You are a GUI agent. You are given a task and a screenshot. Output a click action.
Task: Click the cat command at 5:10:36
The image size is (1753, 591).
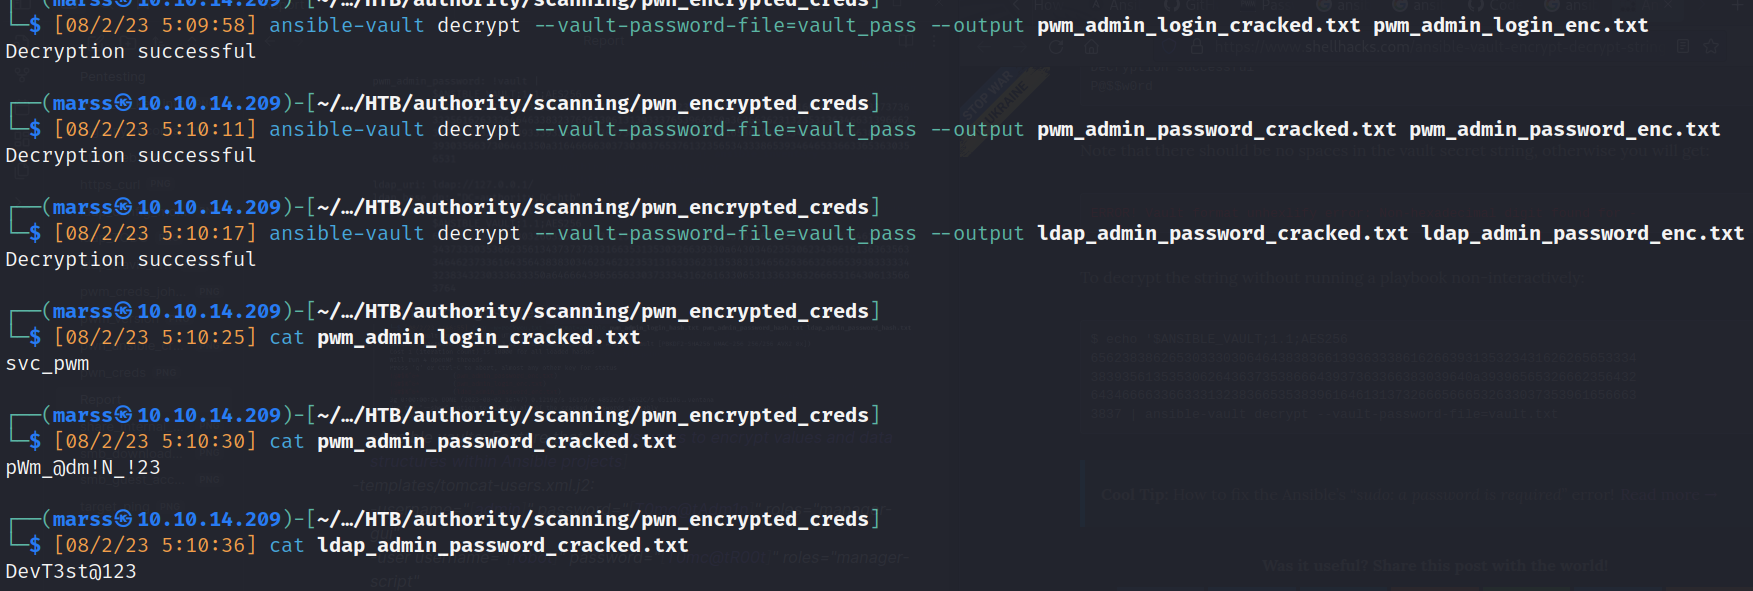click(286, 545)
